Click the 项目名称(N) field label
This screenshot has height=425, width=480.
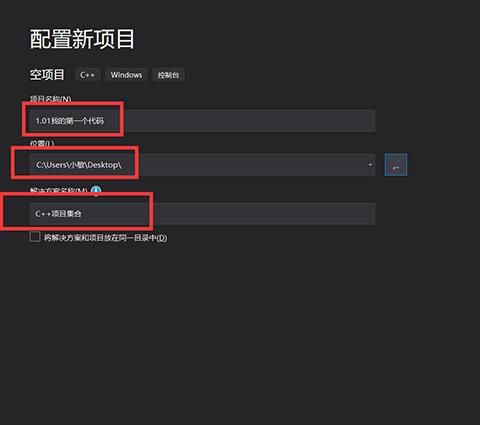[x=50, y=99]
